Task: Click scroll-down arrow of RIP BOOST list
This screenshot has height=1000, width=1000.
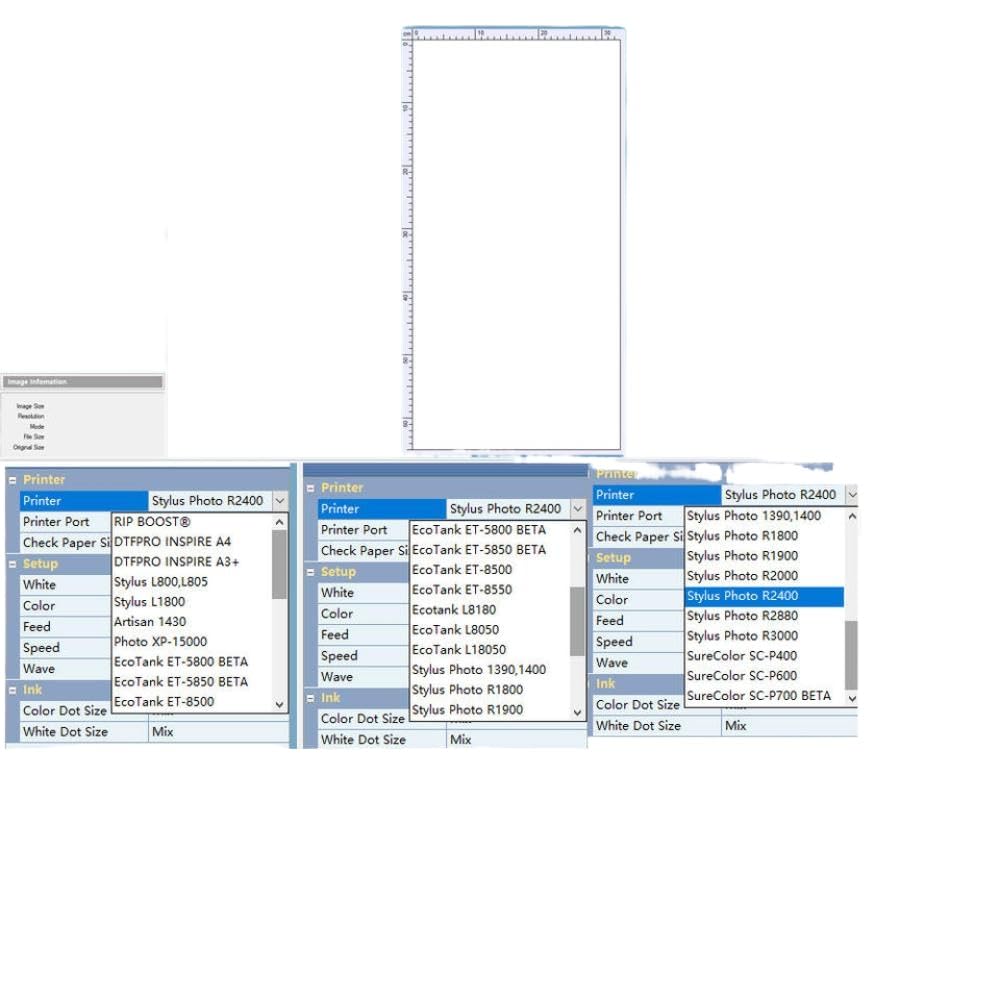Action: (279, 704)
